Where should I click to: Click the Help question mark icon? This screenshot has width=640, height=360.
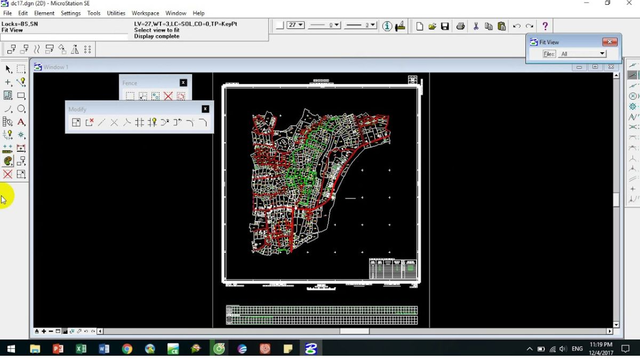545,27
